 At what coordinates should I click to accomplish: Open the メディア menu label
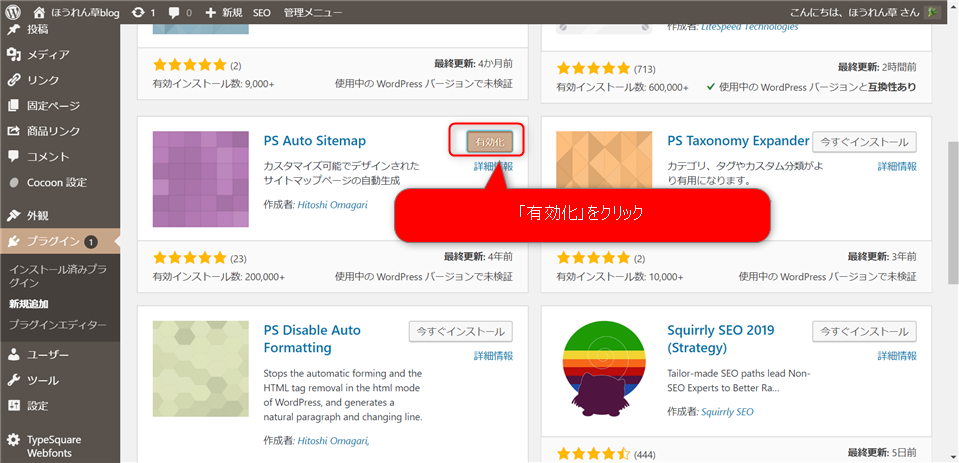pos(48,55)
